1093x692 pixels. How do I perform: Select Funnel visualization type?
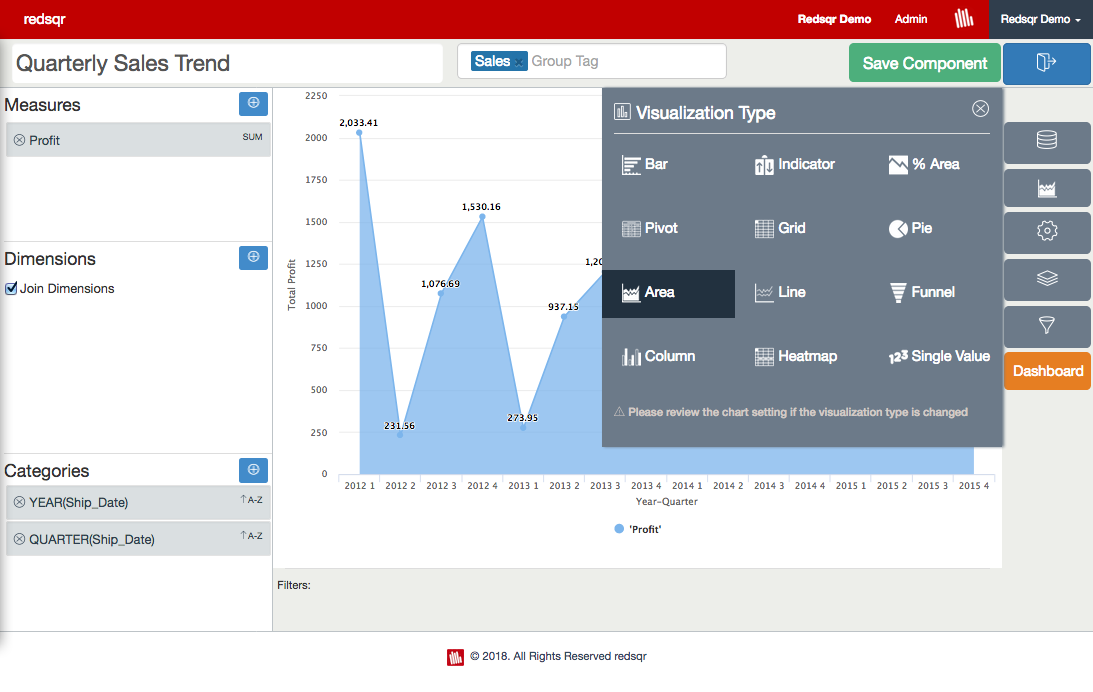[922, 293]
